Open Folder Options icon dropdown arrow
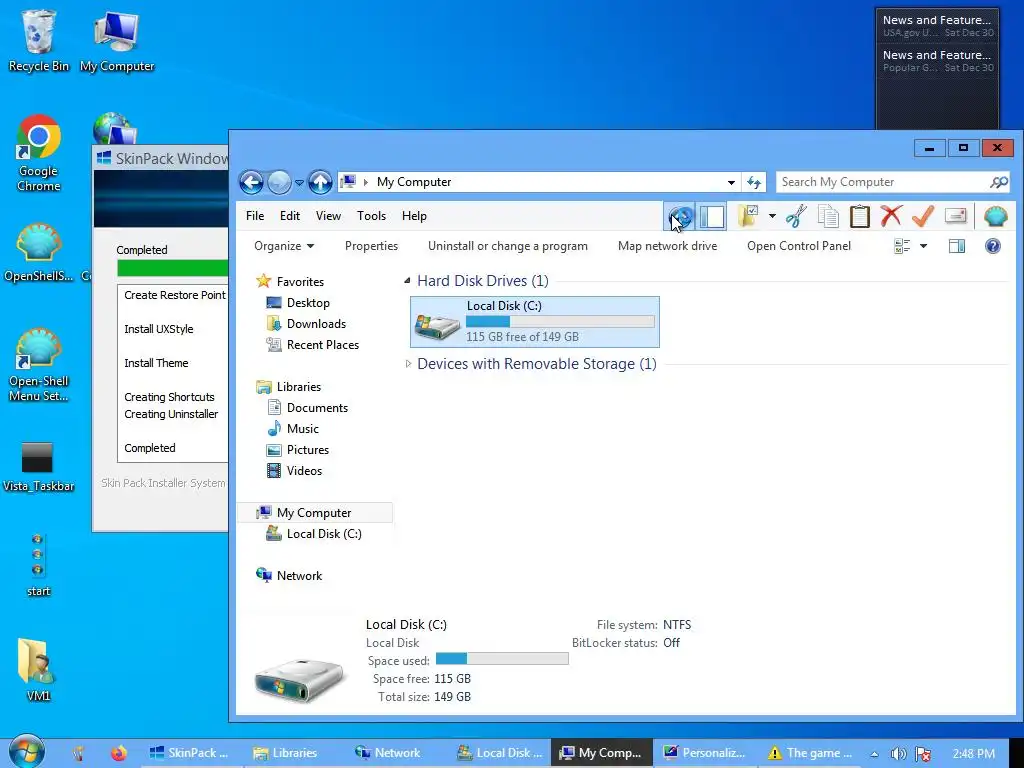The width and height of the screenshot is (1024, 768). pos(772,216)
